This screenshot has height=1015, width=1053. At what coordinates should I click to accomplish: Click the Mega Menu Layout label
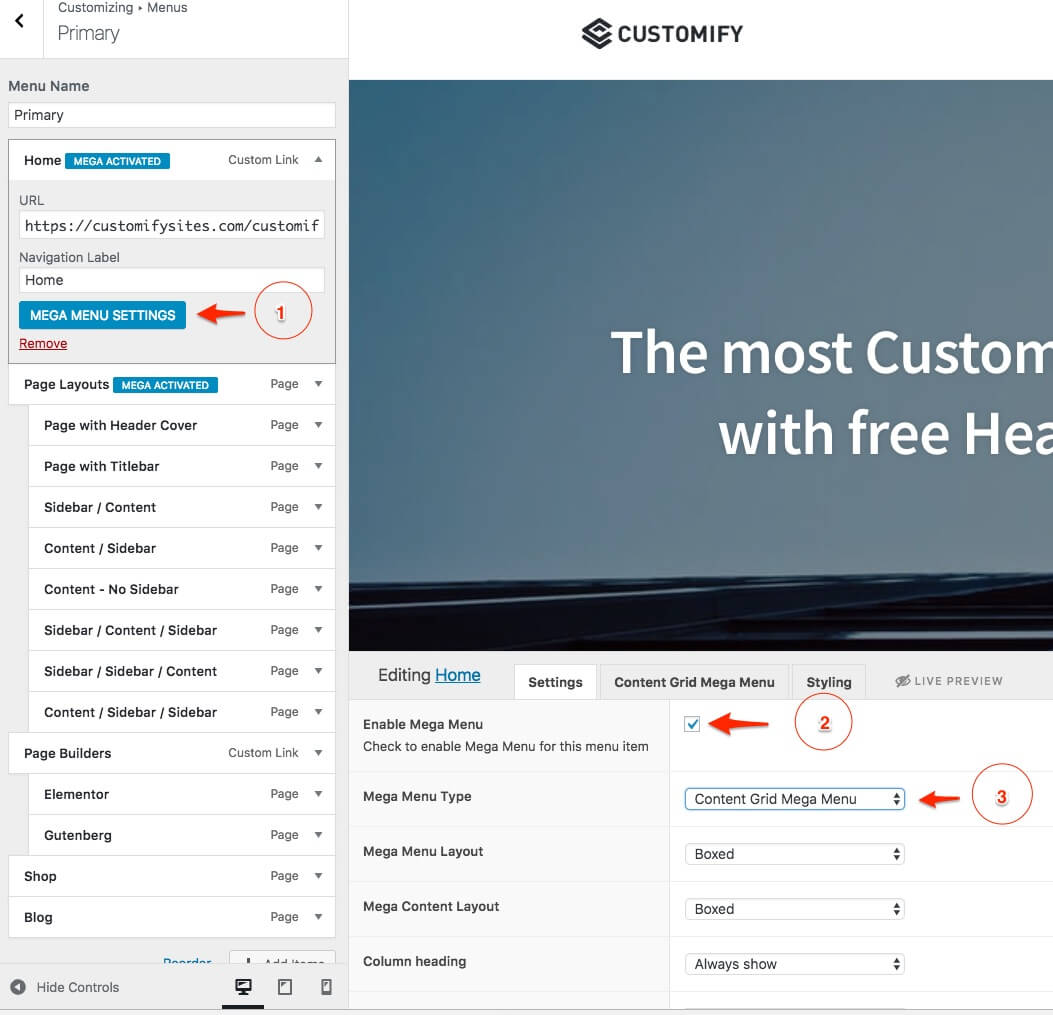click(x=423, y=851)
